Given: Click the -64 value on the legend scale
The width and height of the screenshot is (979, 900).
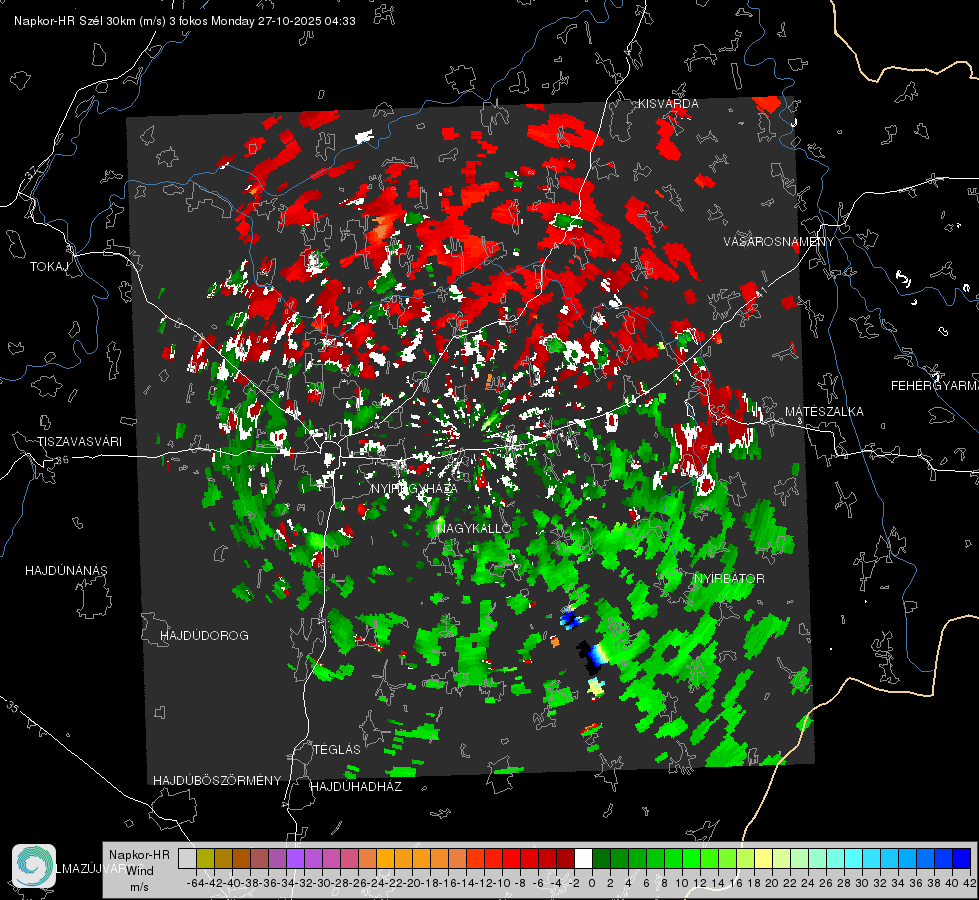Looking at the screenshot, I should point(195,883).
